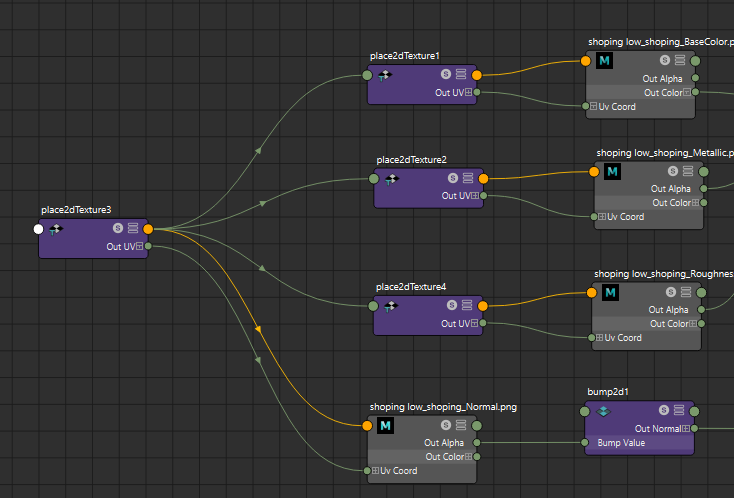
Task: Click orange output port of place2dTexture3
Action: pyautogui.click(x=148, y=229)
